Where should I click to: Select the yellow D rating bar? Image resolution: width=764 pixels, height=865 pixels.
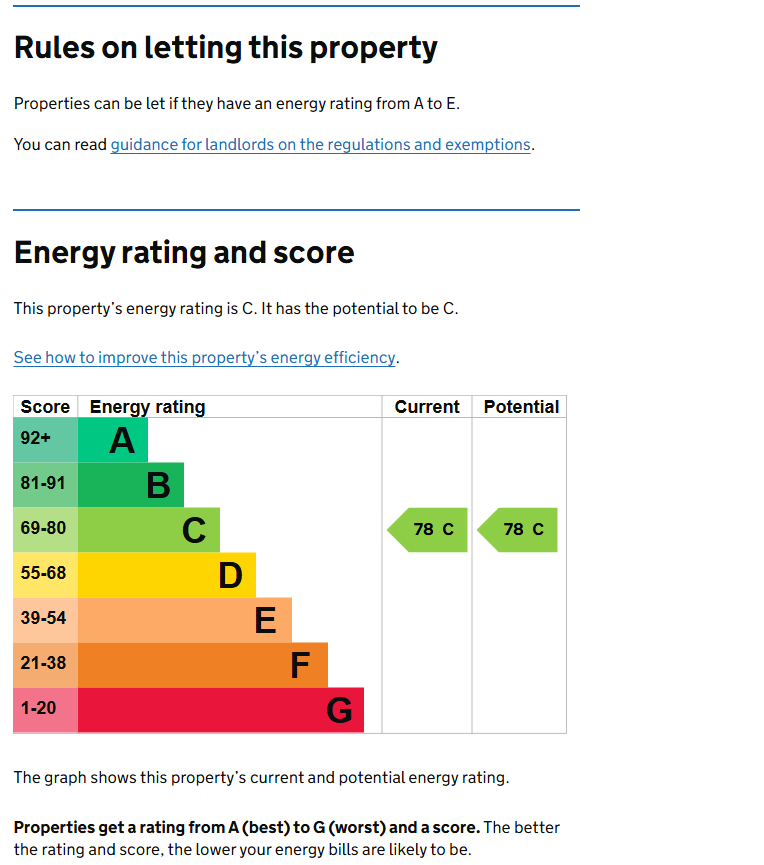tap(167, 575)
